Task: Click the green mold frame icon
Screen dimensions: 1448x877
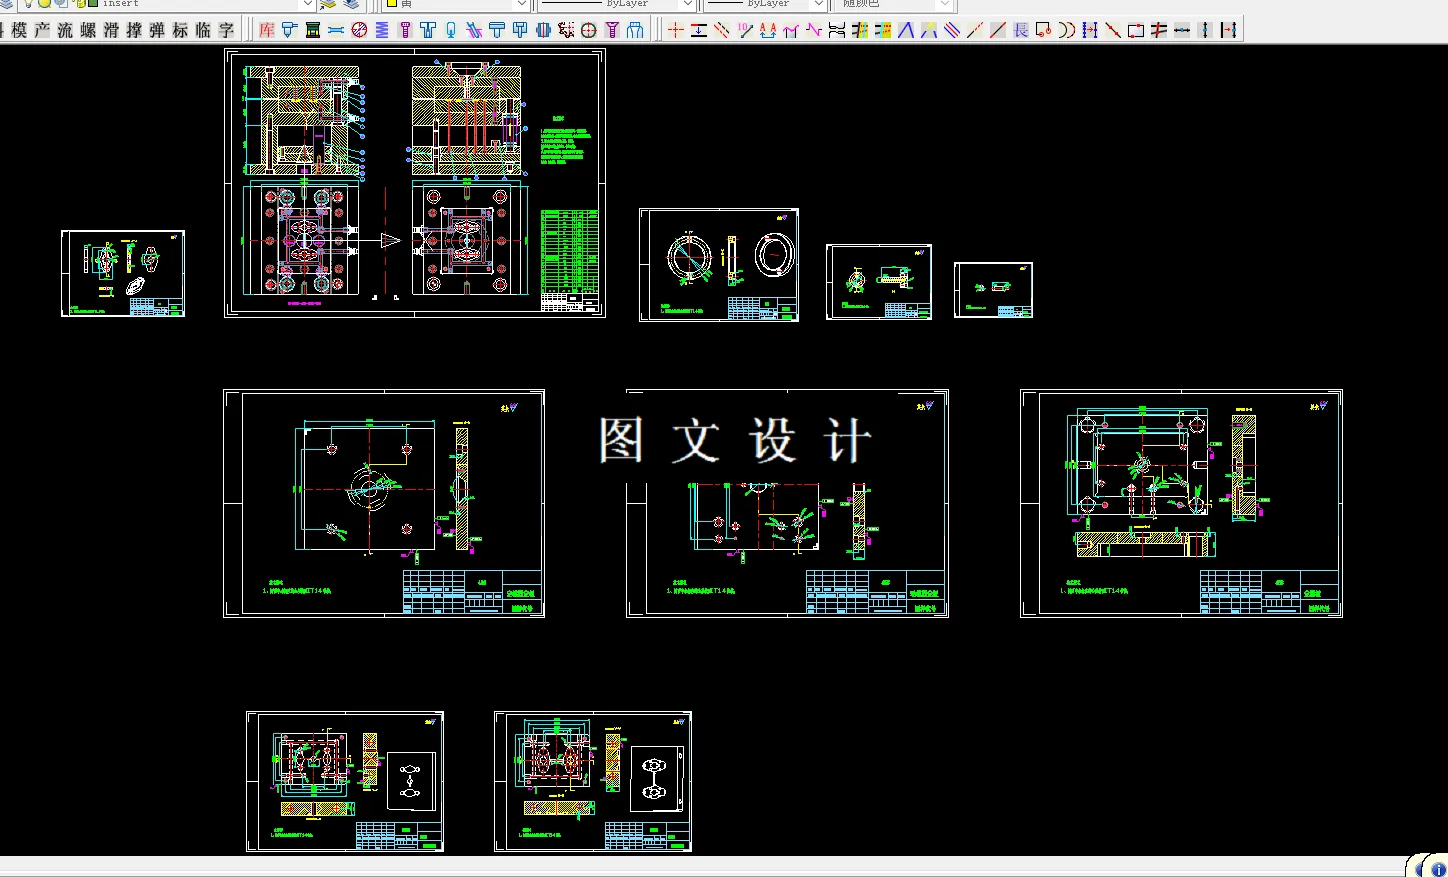Action: tap(313, 30)
